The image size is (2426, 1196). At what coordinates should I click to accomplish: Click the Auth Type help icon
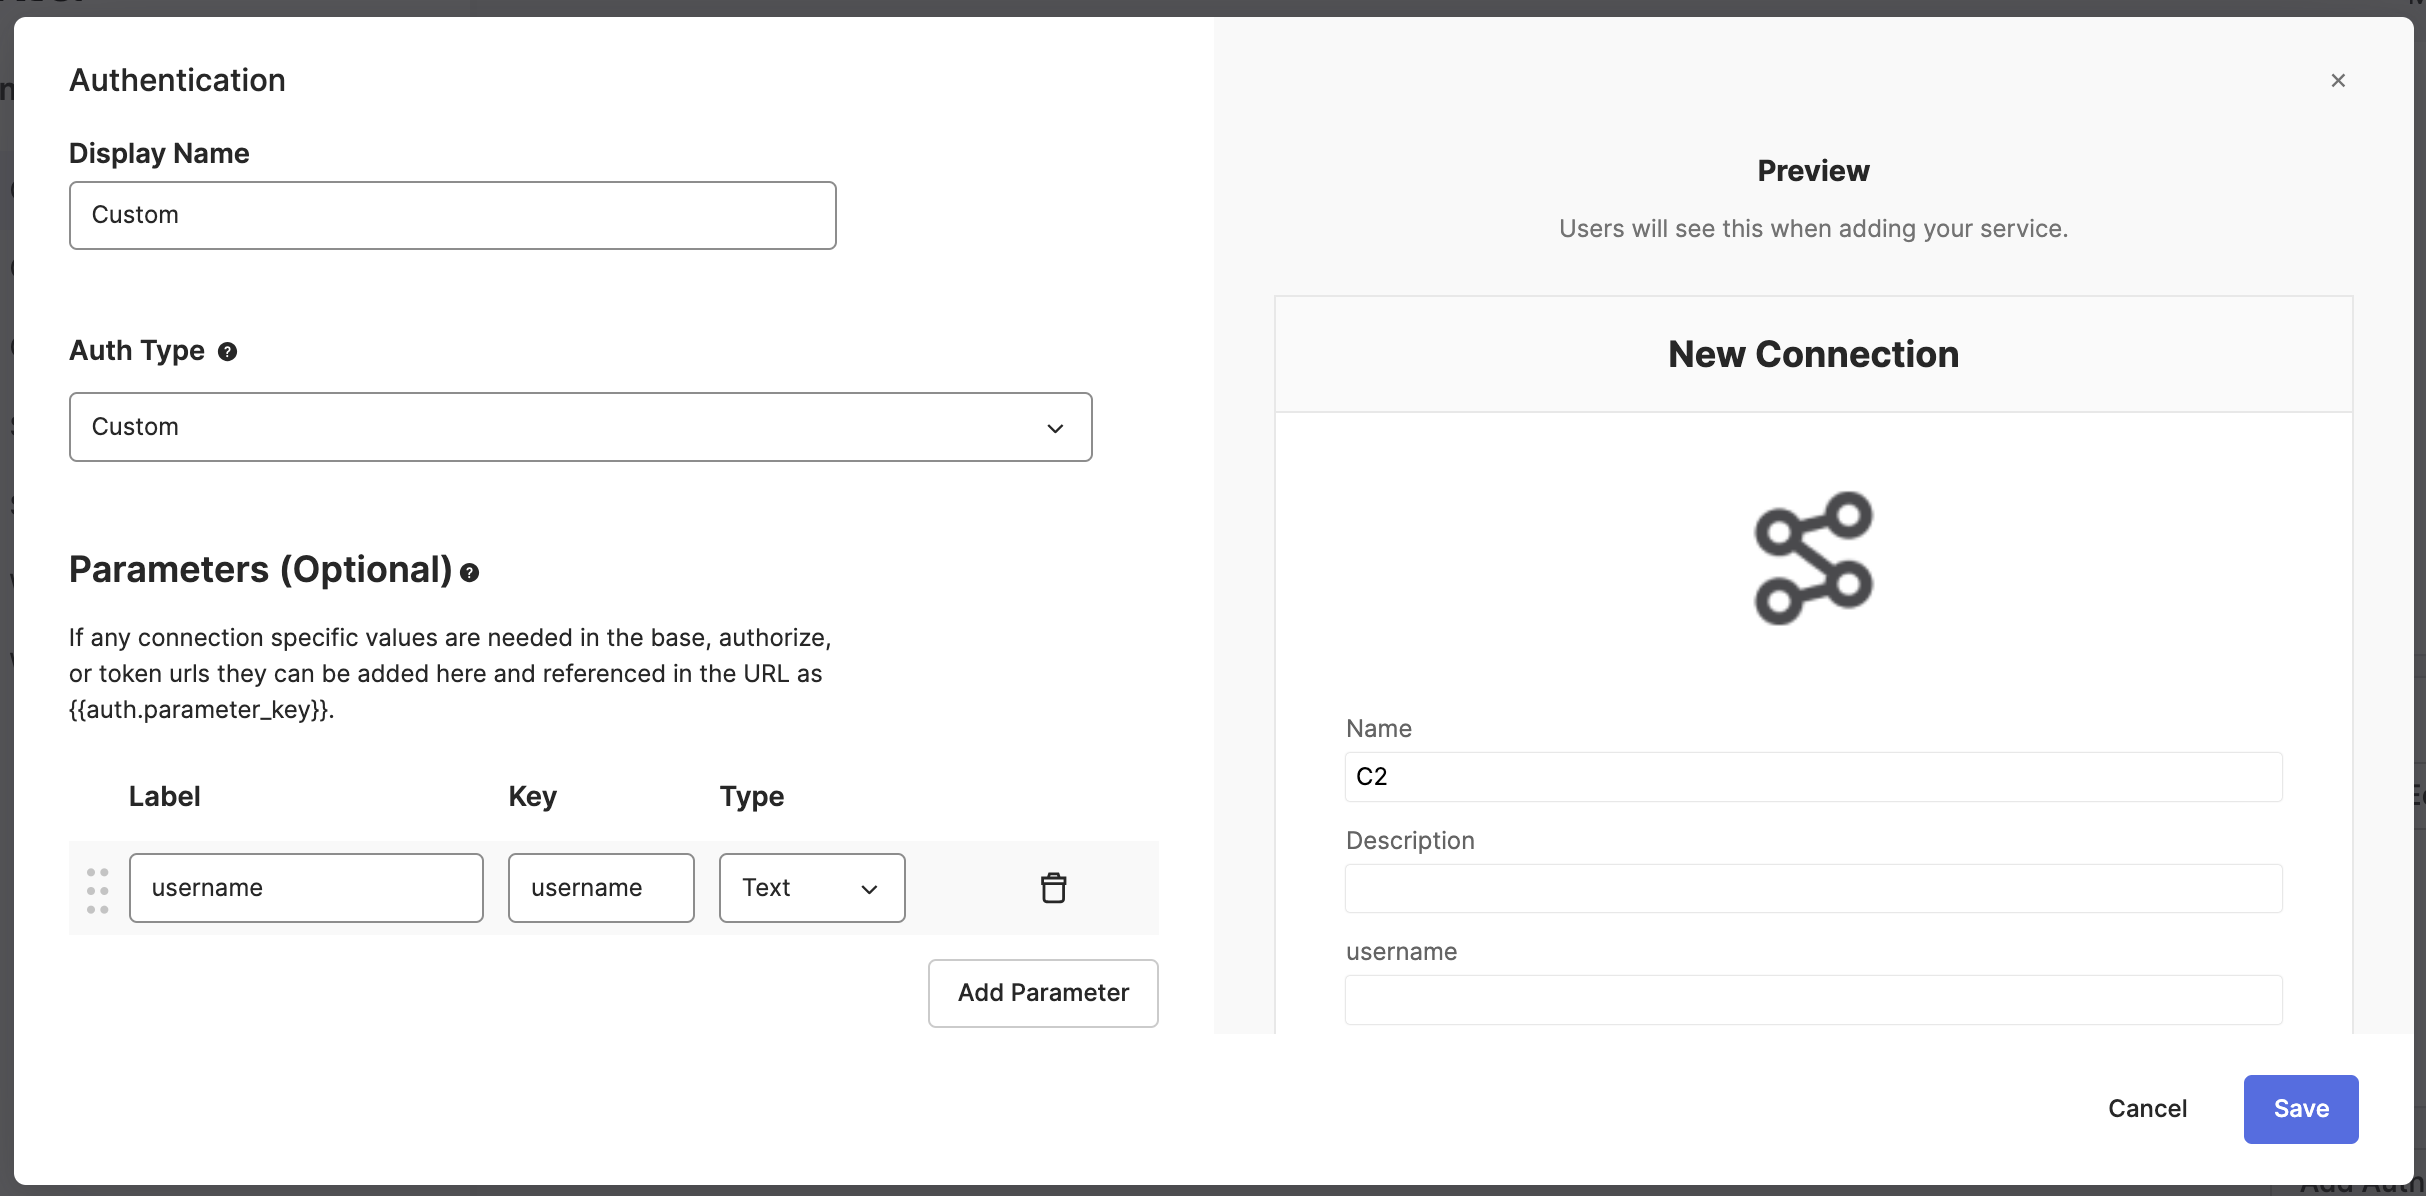228,352
